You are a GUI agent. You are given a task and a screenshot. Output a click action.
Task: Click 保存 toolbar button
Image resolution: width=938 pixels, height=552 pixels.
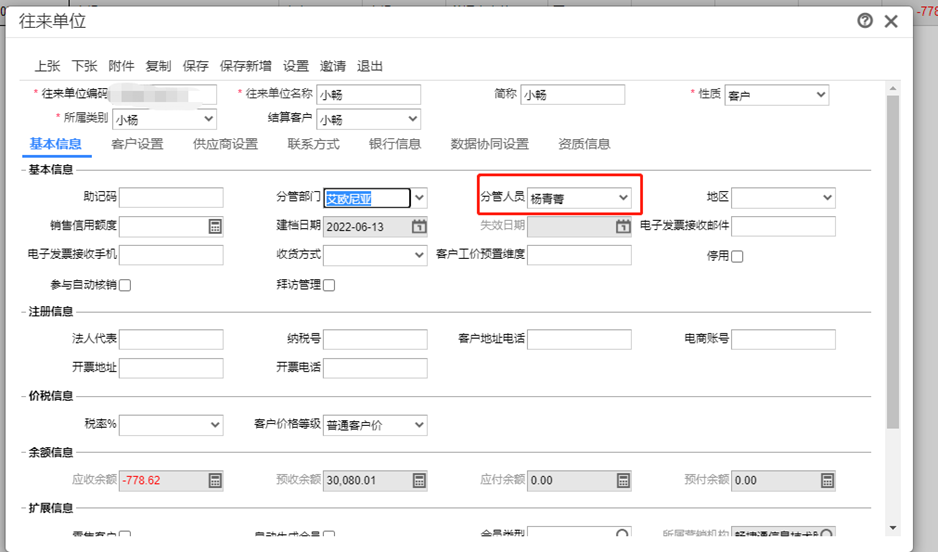pyautogui.click(x=196, y=66)
